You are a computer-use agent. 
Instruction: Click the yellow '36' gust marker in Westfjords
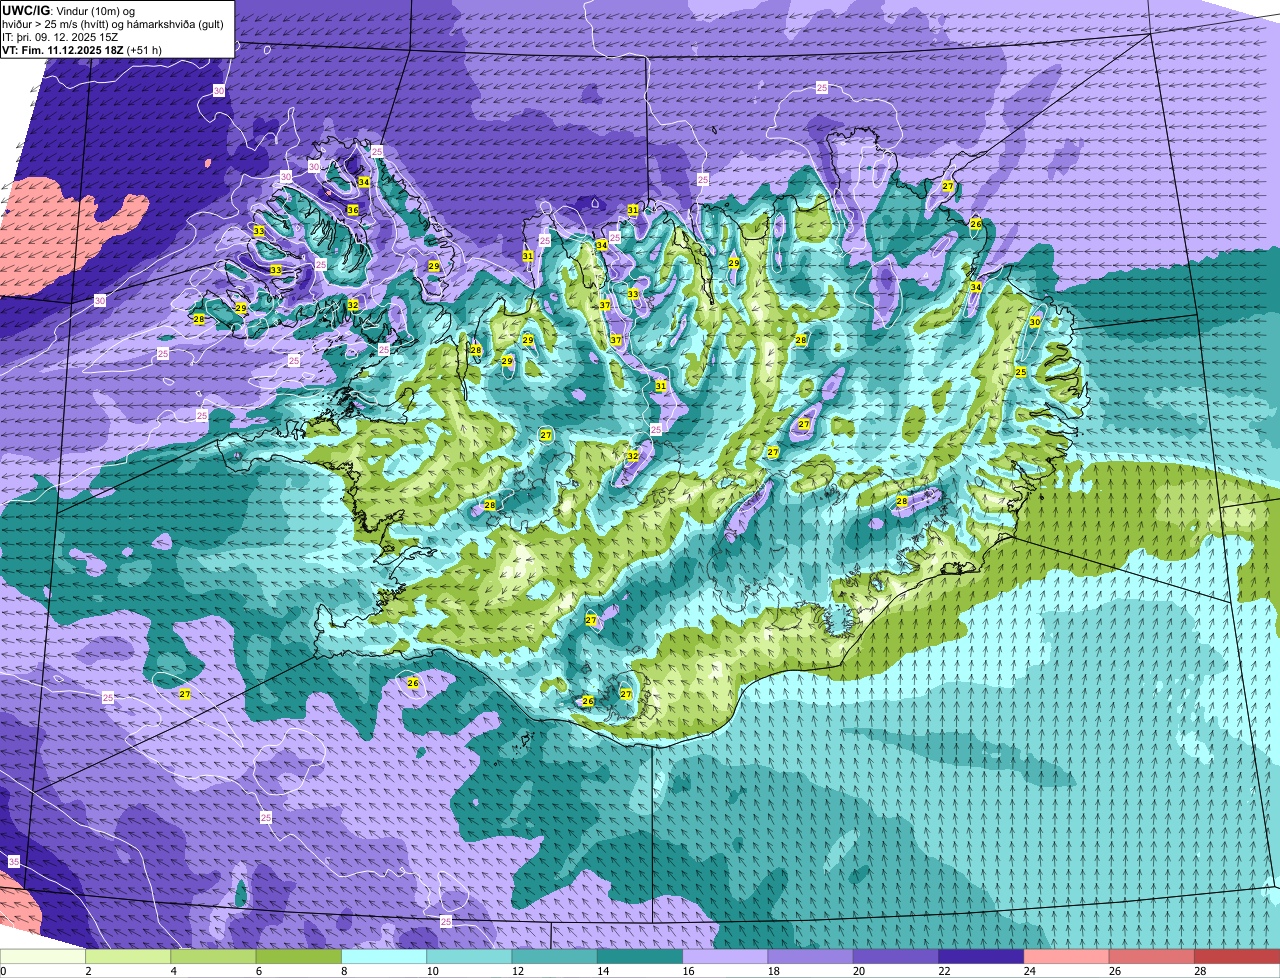pyautogui.click(x=352, y=210)
